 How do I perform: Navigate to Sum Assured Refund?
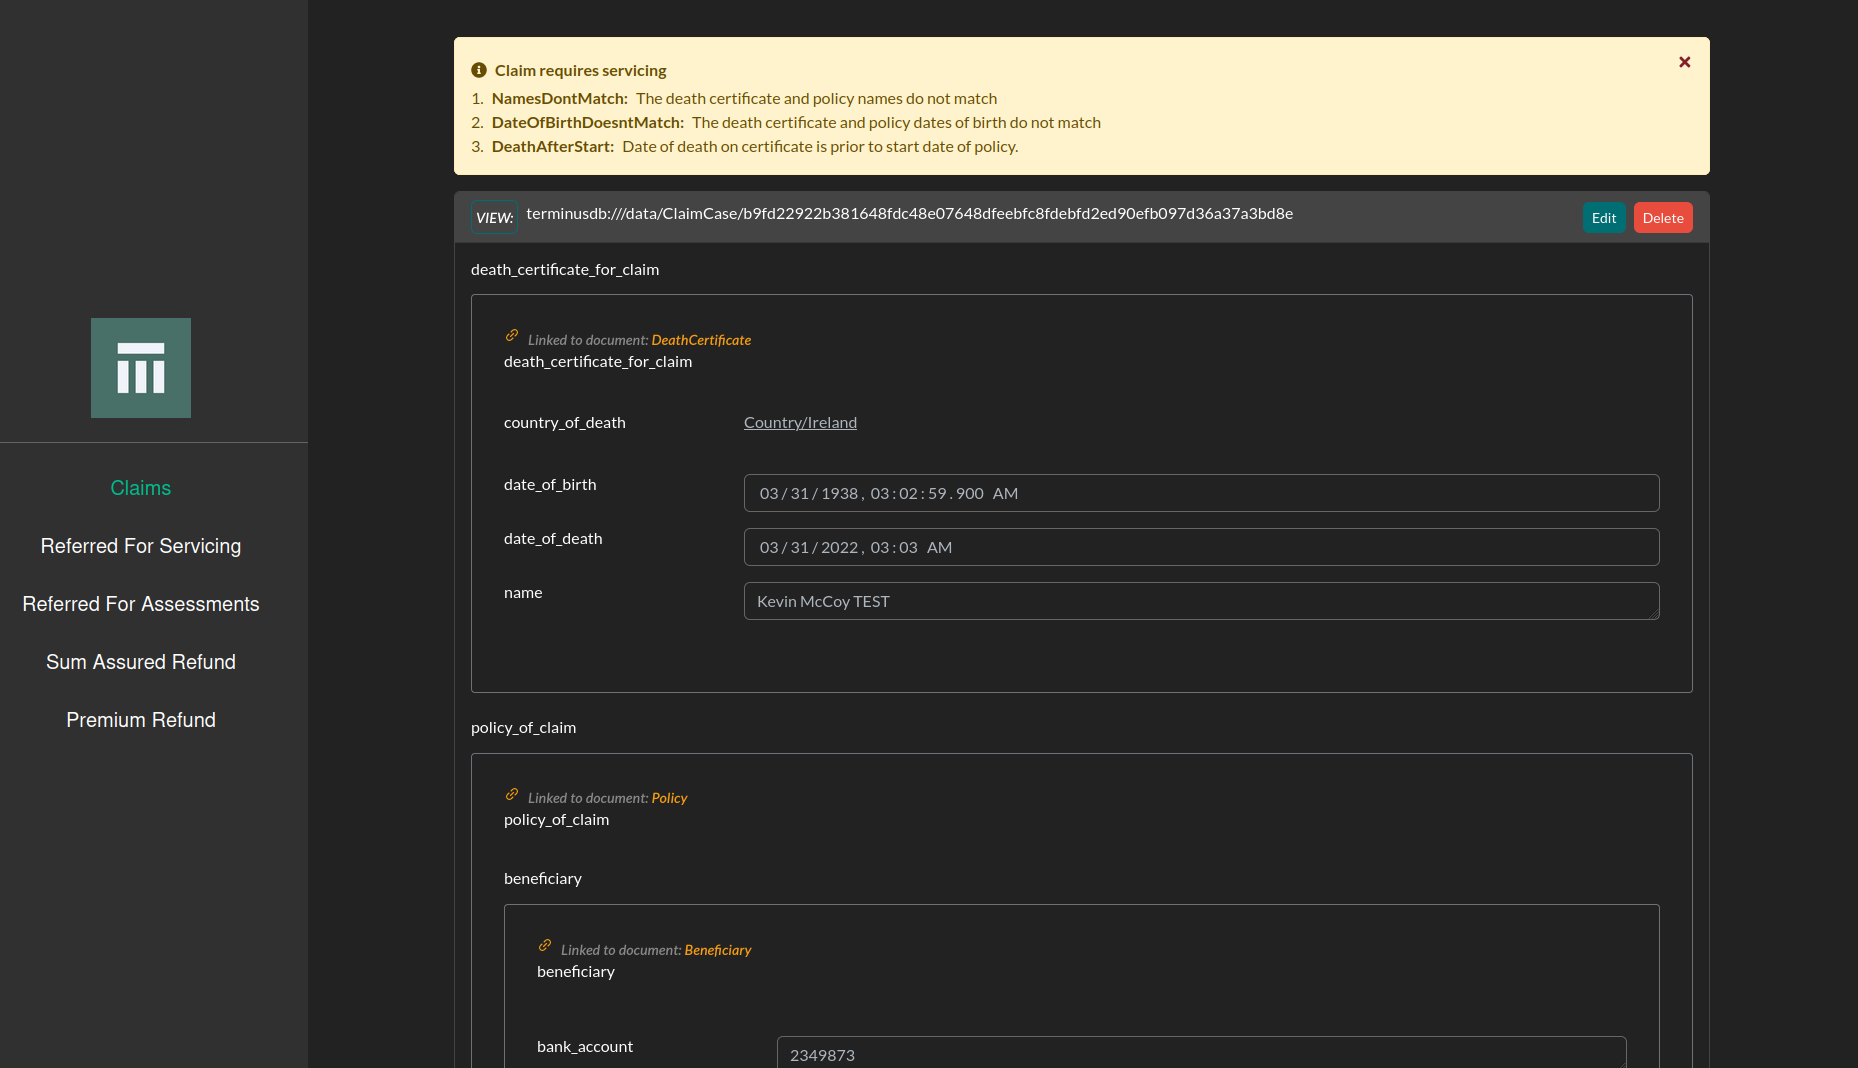coord(141,662)
